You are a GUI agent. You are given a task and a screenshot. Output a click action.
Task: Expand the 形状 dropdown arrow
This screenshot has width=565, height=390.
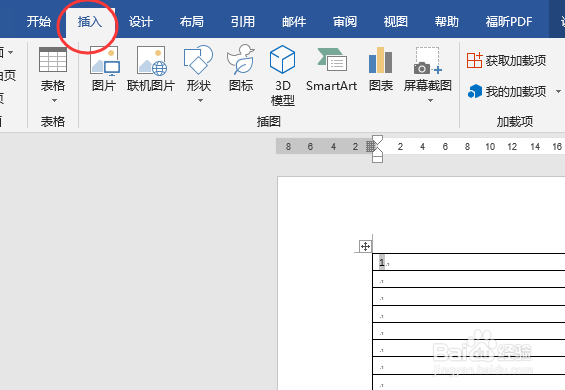click(x=200, y=101)
